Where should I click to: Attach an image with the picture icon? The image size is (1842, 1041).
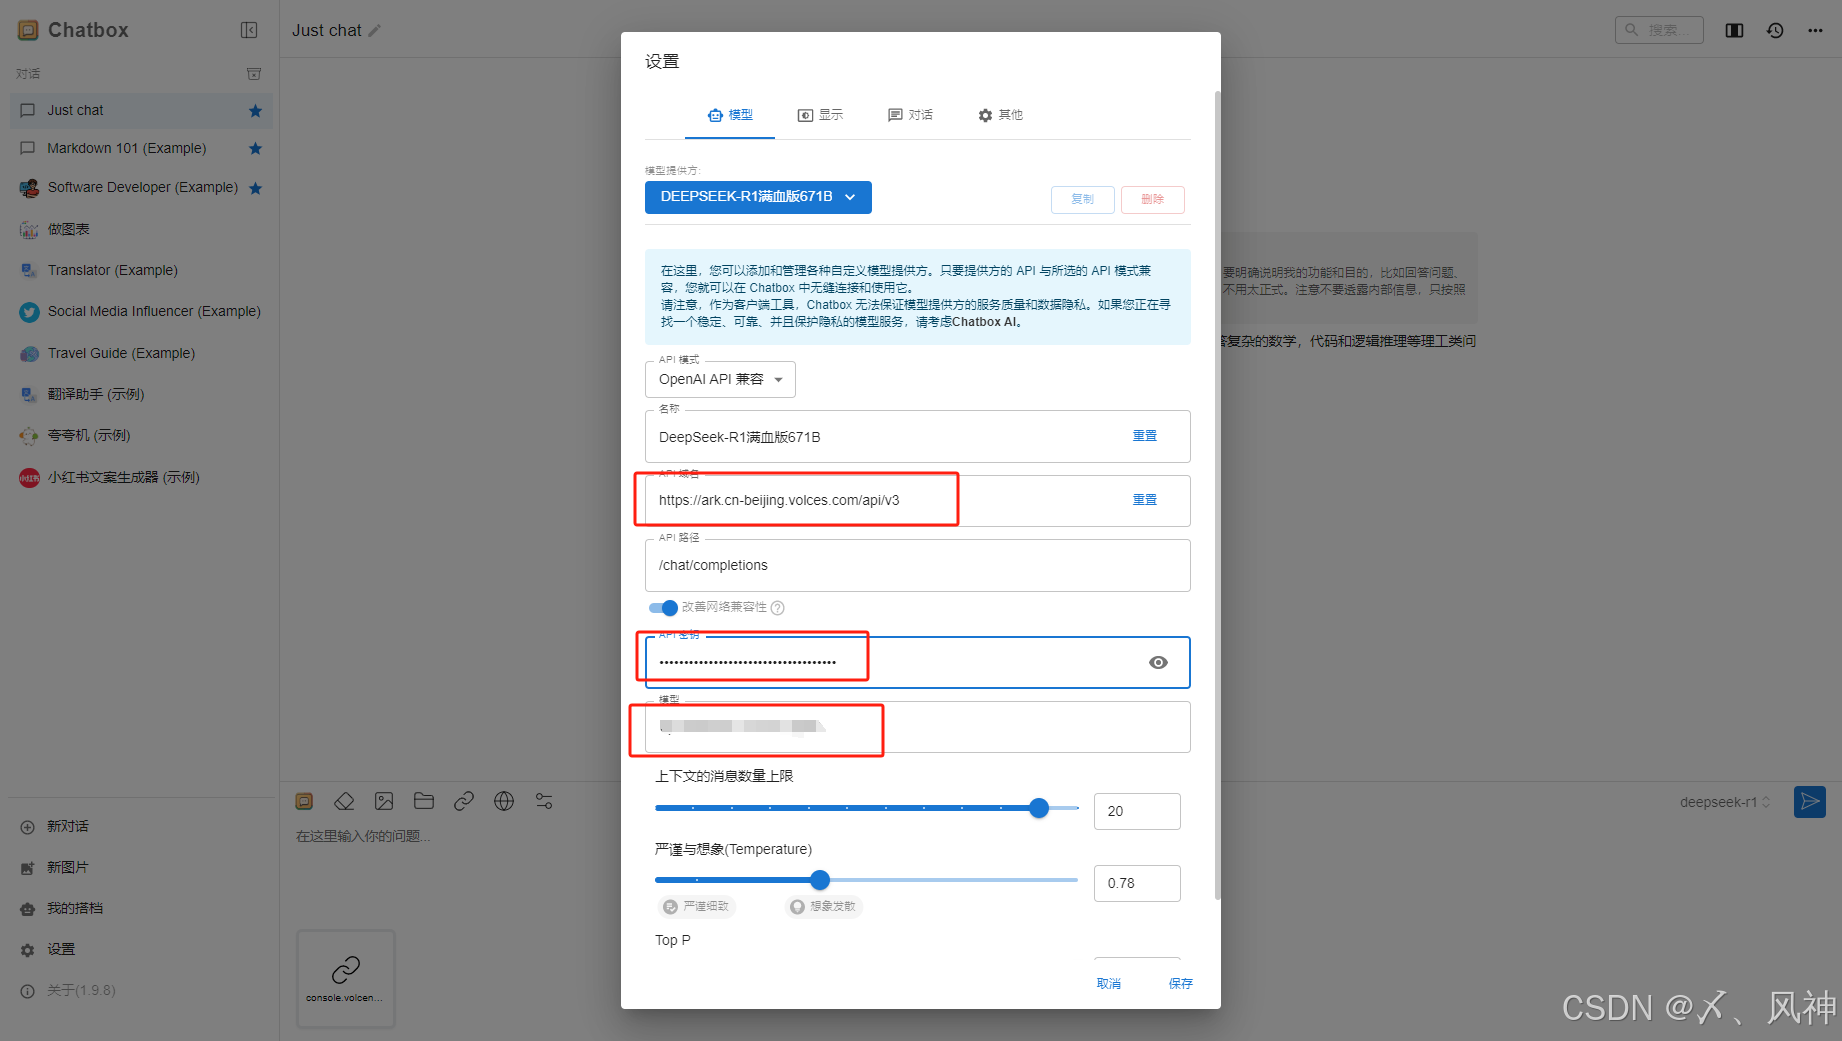[384, 801]
